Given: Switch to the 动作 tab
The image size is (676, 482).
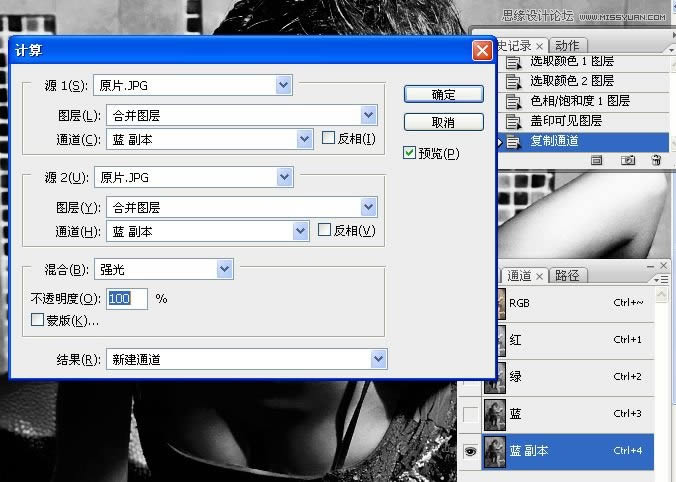Looking at the screenshot, I should coord(567,46).
